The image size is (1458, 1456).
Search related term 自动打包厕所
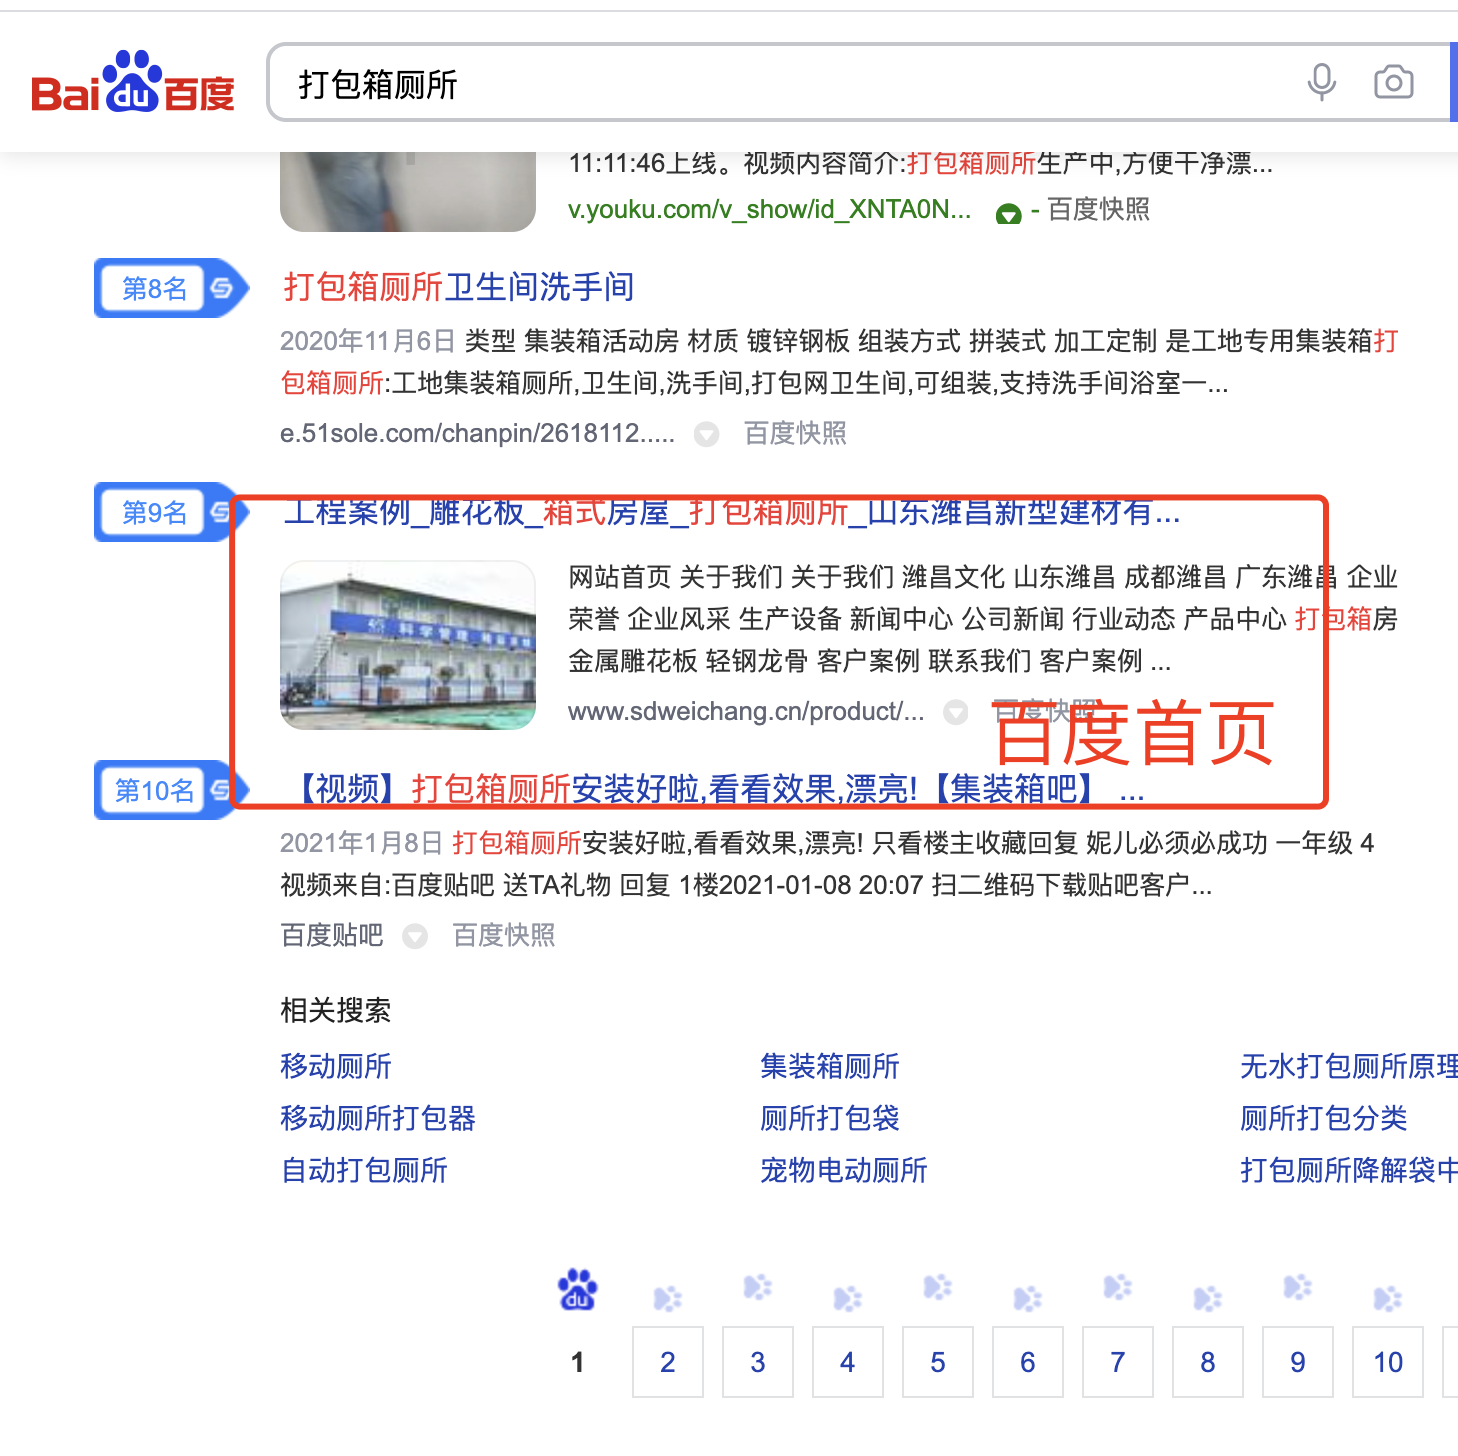pos(364,1170)
